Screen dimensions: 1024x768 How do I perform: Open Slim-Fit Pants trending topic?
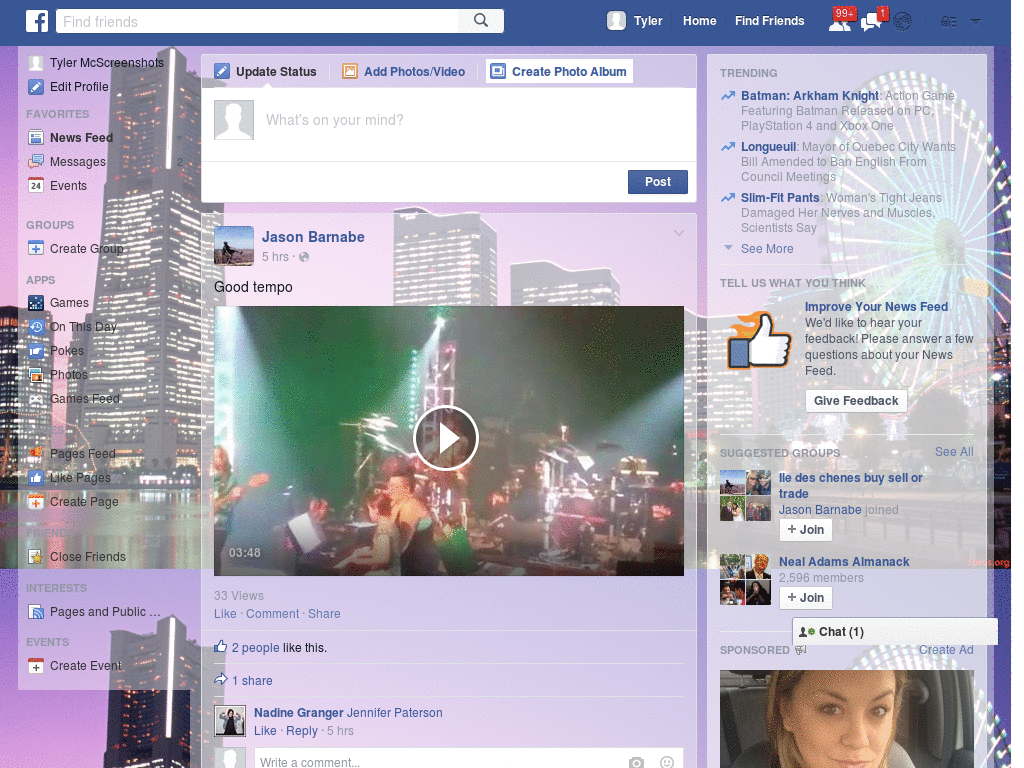[780, 198]
